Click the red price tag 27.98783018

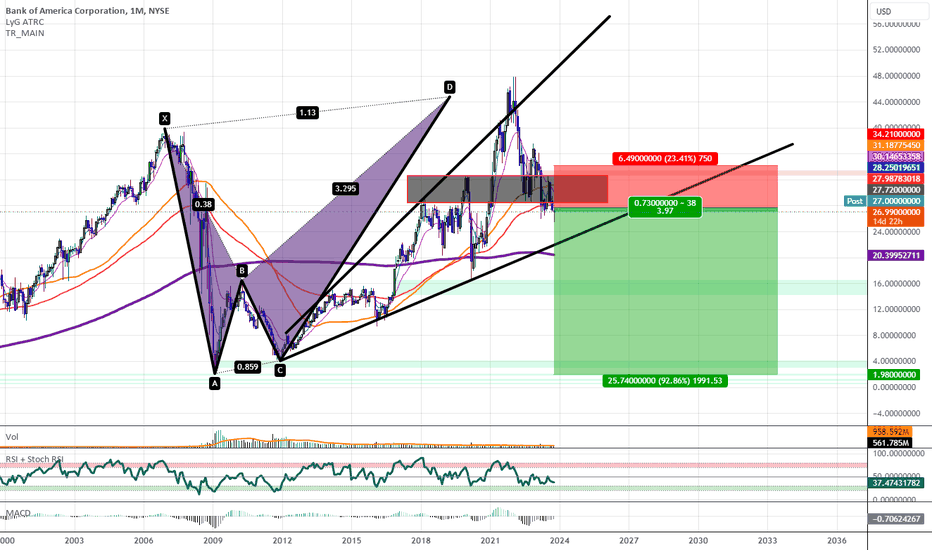tap(896, 179)
